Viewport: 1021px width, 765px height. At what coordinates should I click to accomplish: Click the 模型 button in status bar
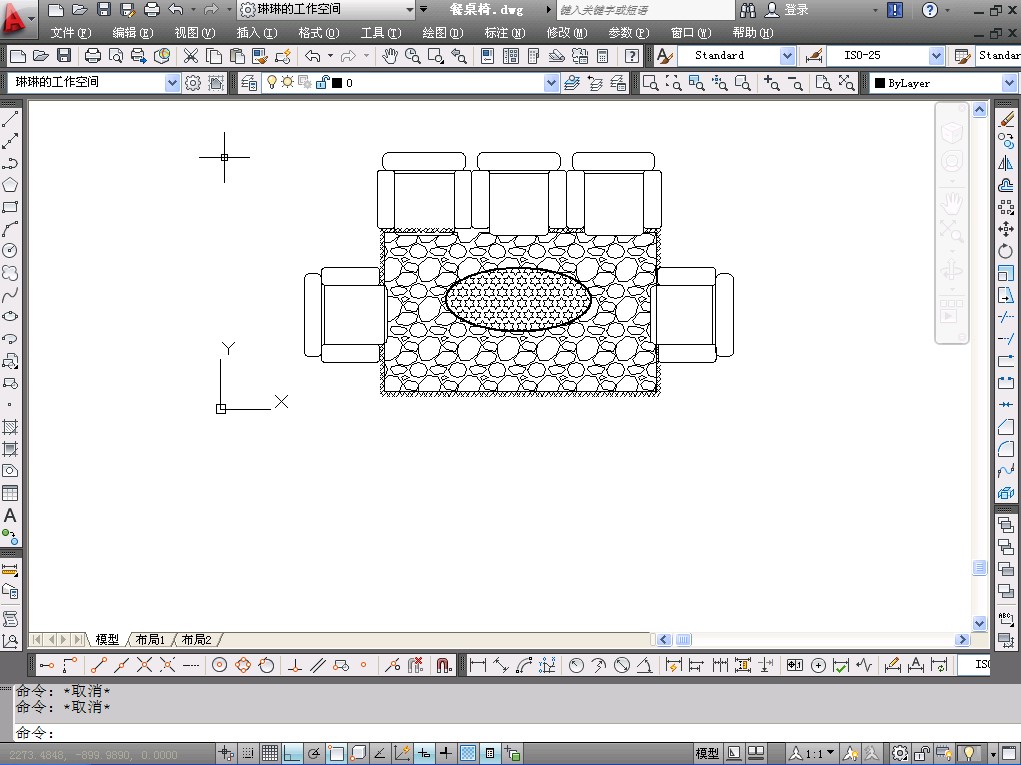point(706,753)
